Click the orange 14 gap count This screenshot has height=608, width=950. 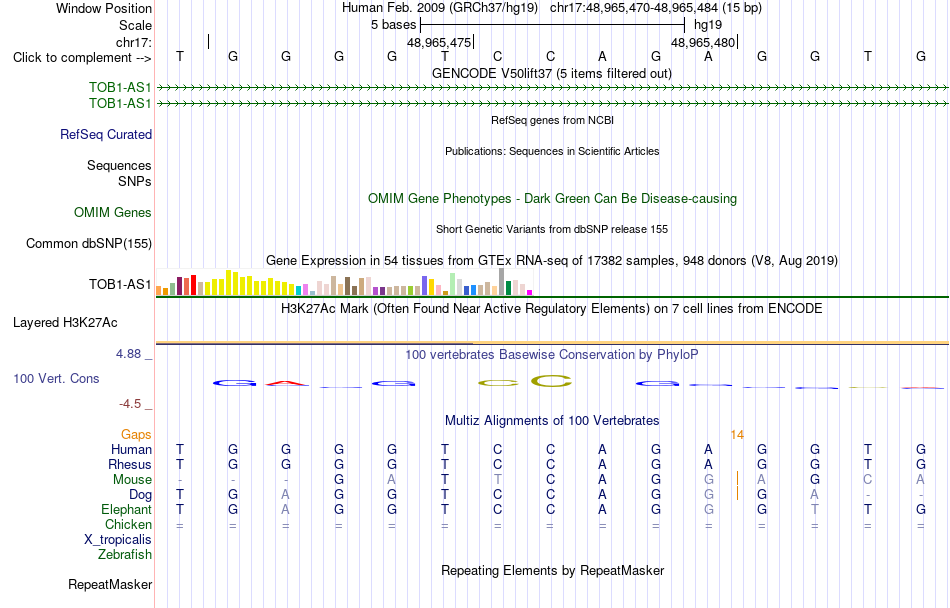pos(737,435)
